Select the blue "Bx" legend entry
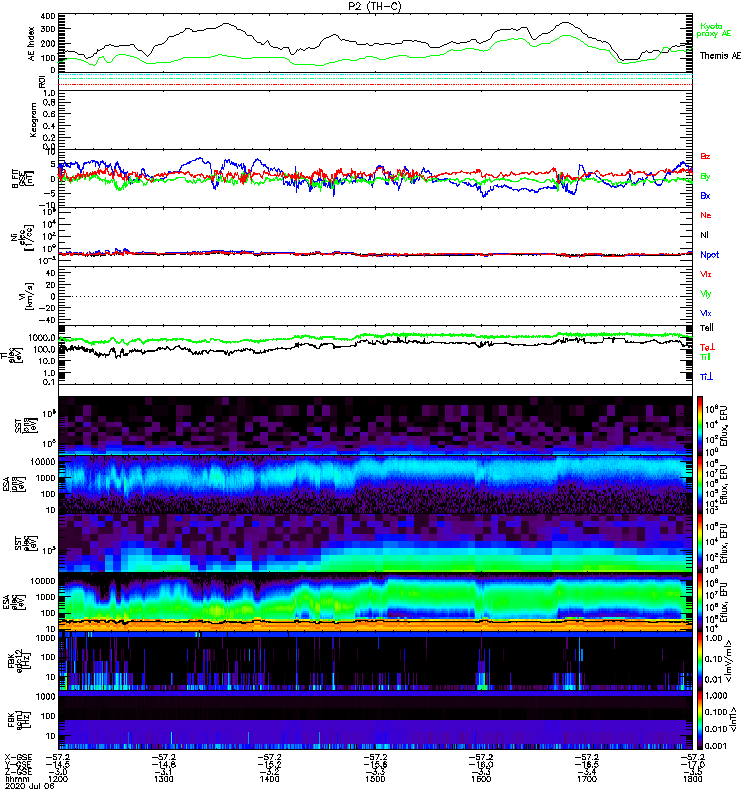 tap(705, 195)
